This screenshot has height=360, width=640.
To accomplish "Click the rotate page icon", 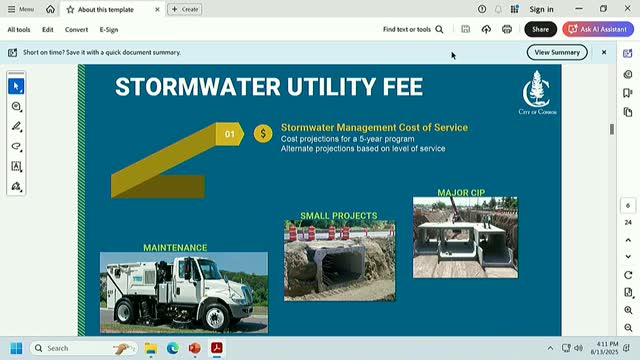I will coord(628,275).
